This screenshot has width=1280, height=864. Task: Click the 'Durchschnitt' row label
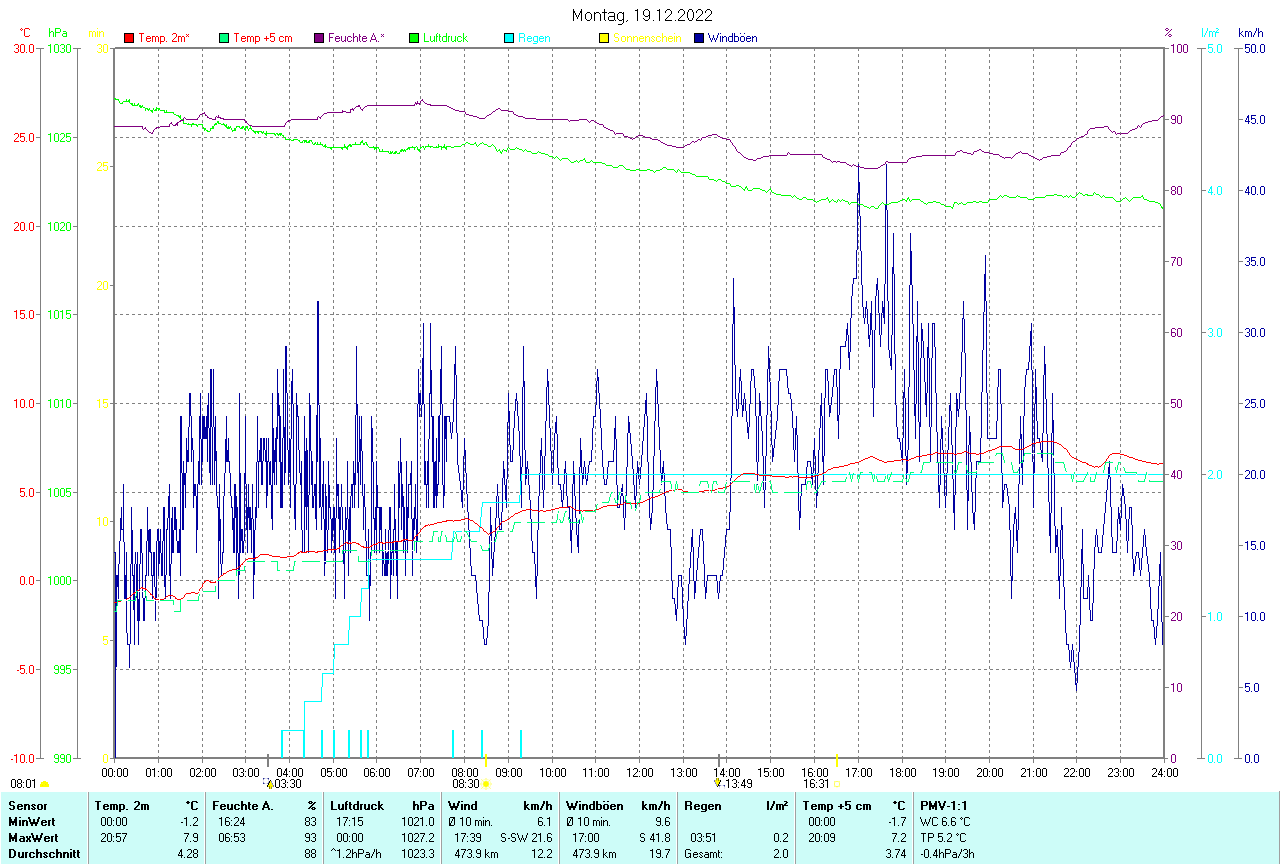point(43,854)
